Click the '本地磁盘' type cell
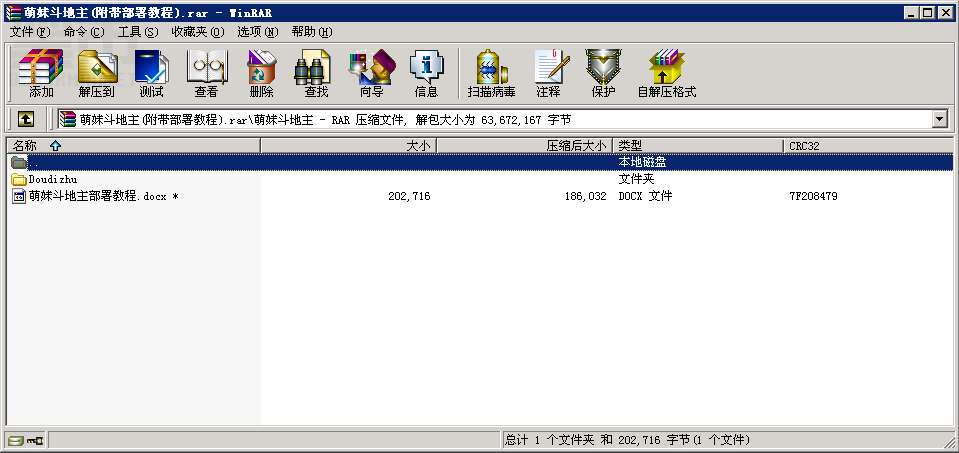Image resolution: width=959 pixels, height=453 pixels. [x=642, y=162]
